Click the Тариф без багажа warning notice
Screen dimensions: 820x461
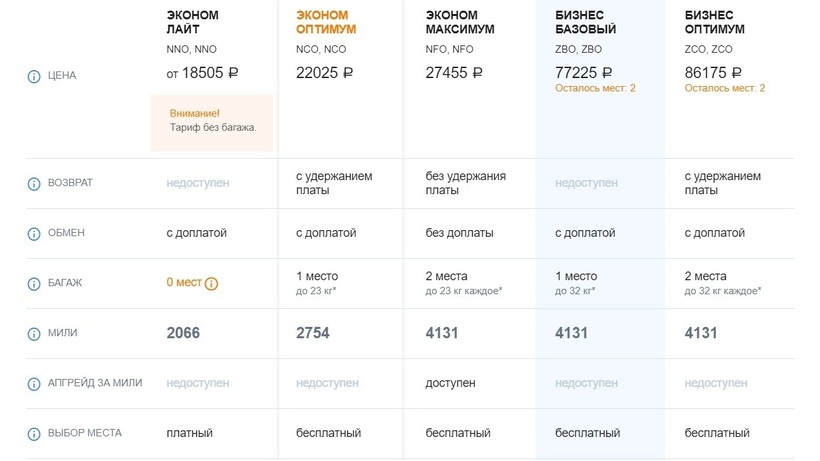click(211, 121)
